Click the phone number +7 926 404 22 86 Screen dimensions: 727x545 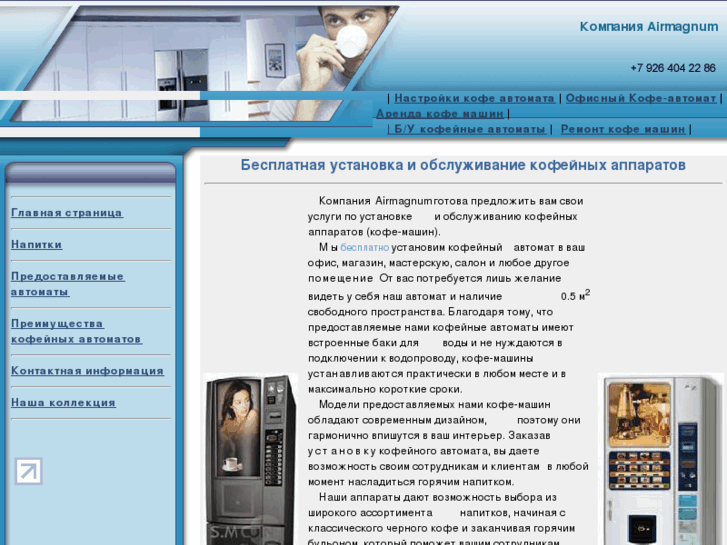(x=673, y=68)
